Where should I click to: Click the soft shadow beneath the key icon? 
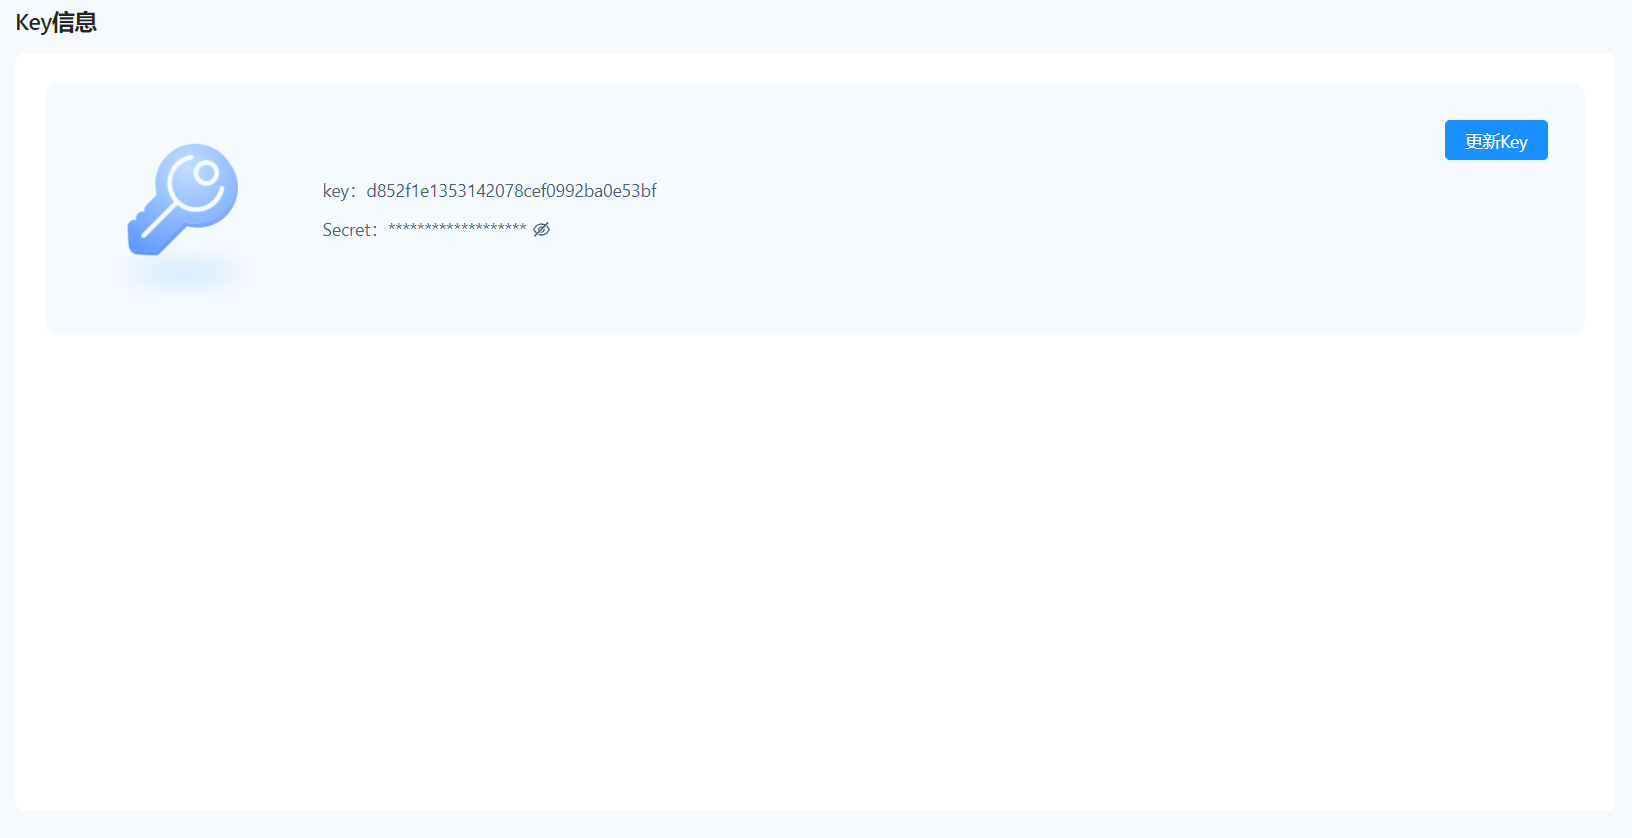[x=184, y=272]
